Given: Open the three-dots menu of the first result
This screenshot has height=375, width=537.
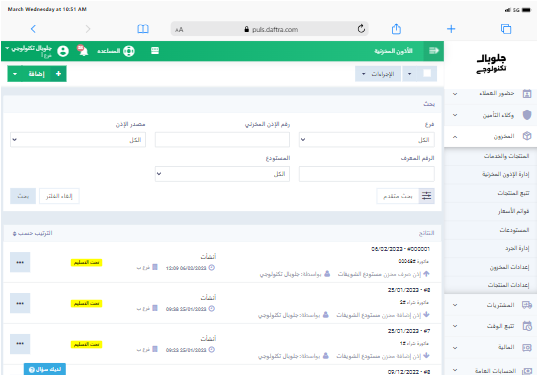Looking at the screenshot, I should click(x=20, y=262).
